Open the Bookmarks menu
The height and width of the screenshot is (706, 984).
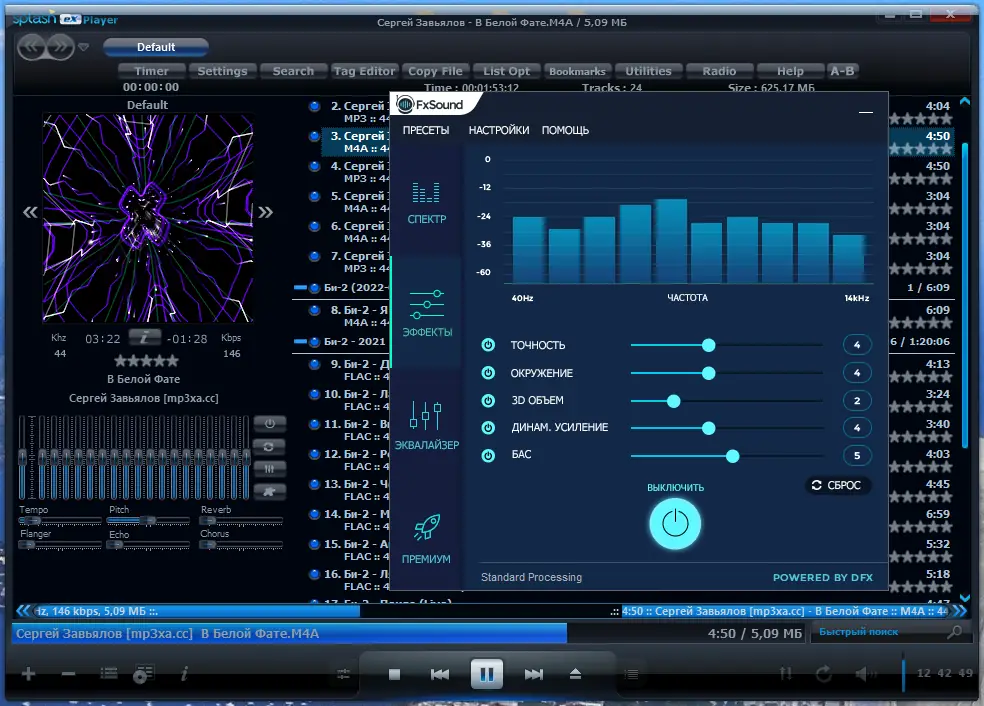point(577,71)
